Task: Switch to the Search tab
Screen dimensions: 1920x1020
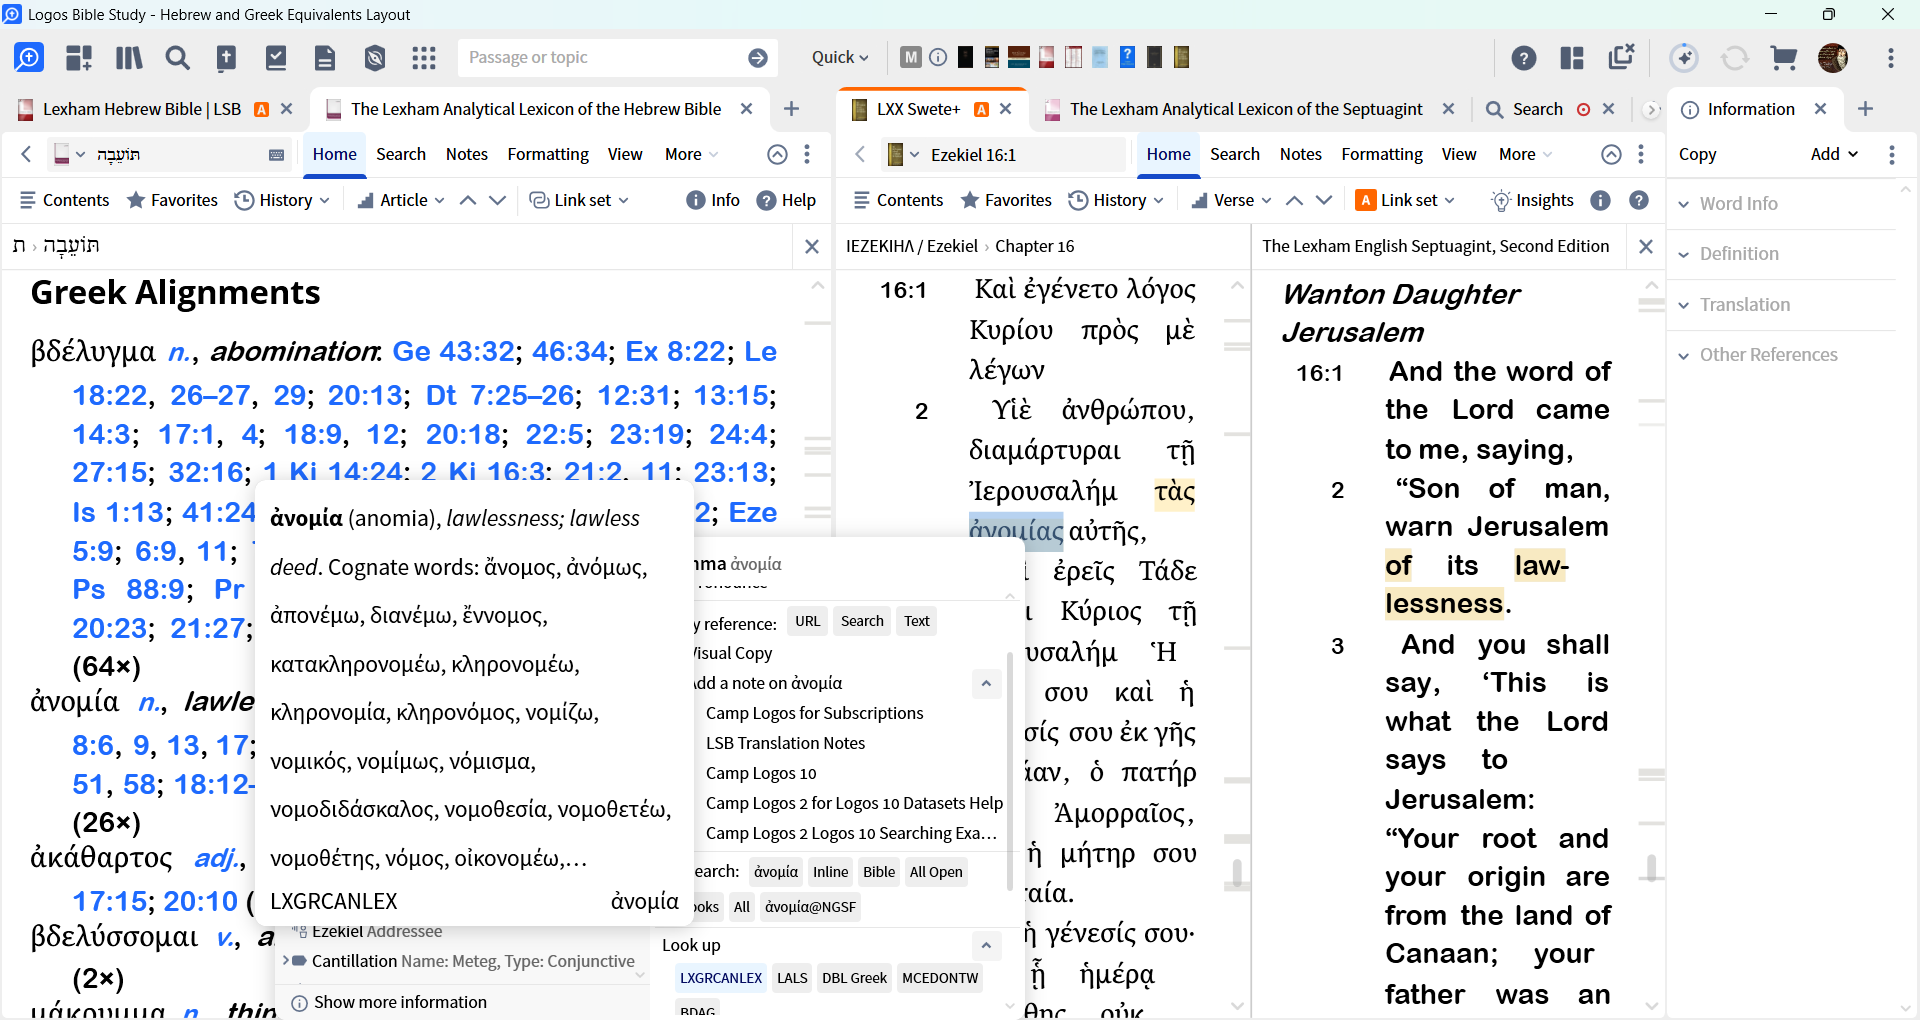Action: pos(1537,109)
